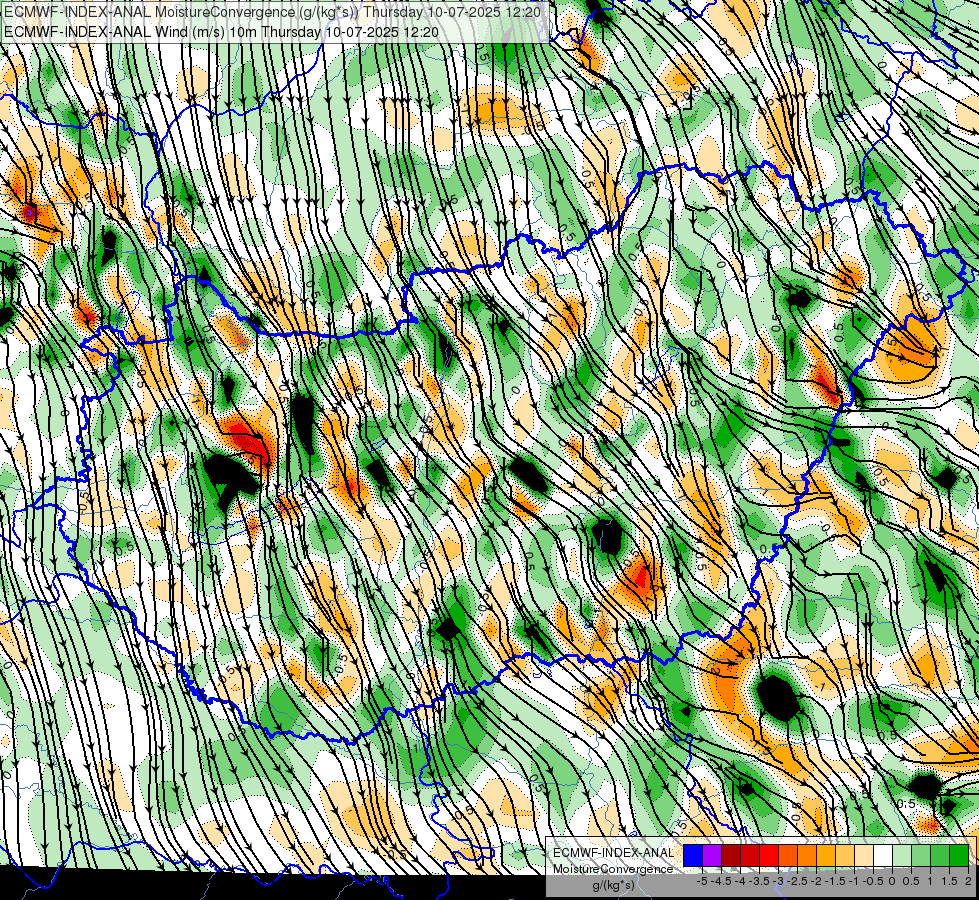Screen dimensions: 979x900
Task: Click the MoistureConvergence title line at top
Action: [273, 12]
